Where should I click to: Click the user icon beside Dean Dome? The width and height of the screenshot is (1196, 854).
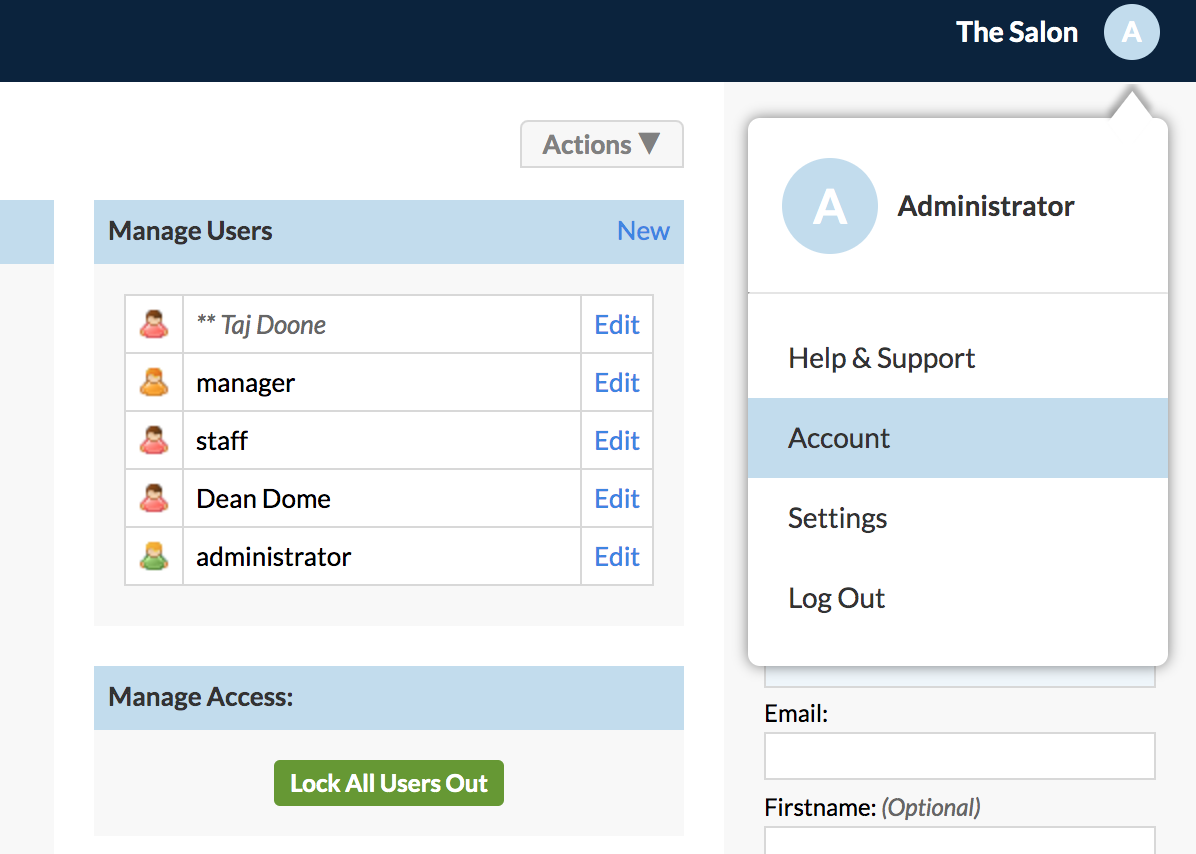154,498
